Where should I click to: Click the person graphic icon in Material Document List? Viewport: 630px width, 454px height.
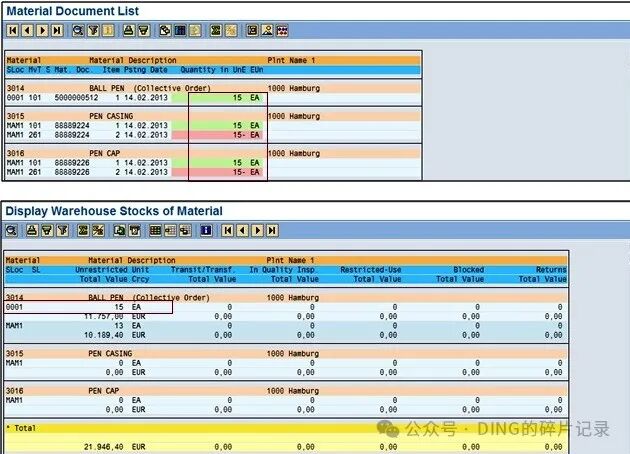pyautogui.click(x=267, y=31)
